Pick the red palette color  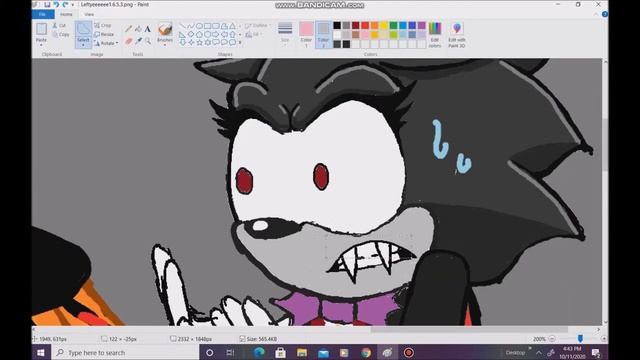pyautogui.click(x=365, y=26)
